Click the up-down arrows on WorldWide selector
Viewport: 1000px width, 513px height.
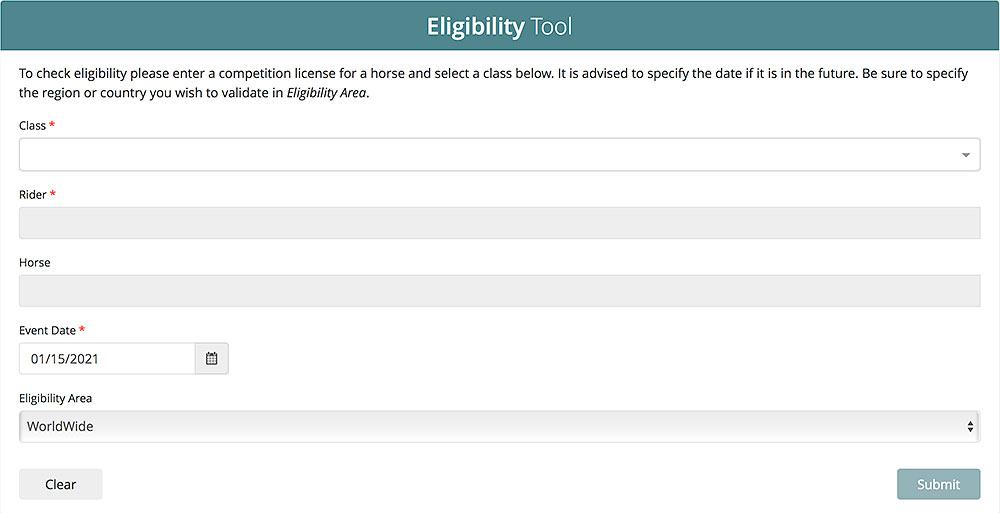969,427
